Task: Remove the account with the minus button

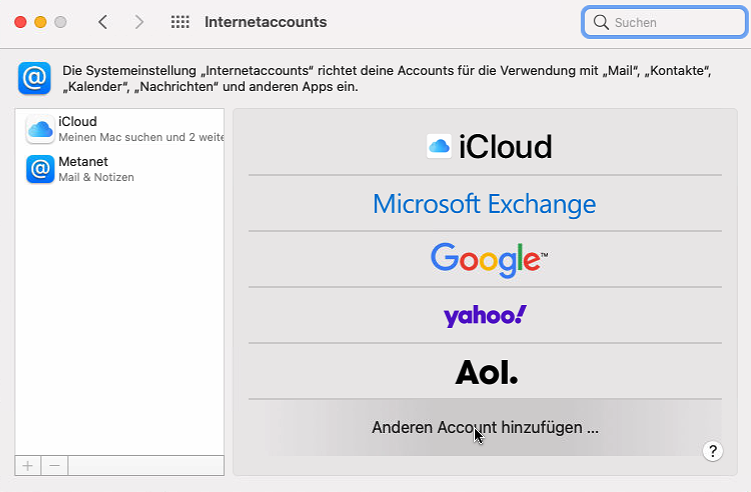Action: tap(55, 465)
